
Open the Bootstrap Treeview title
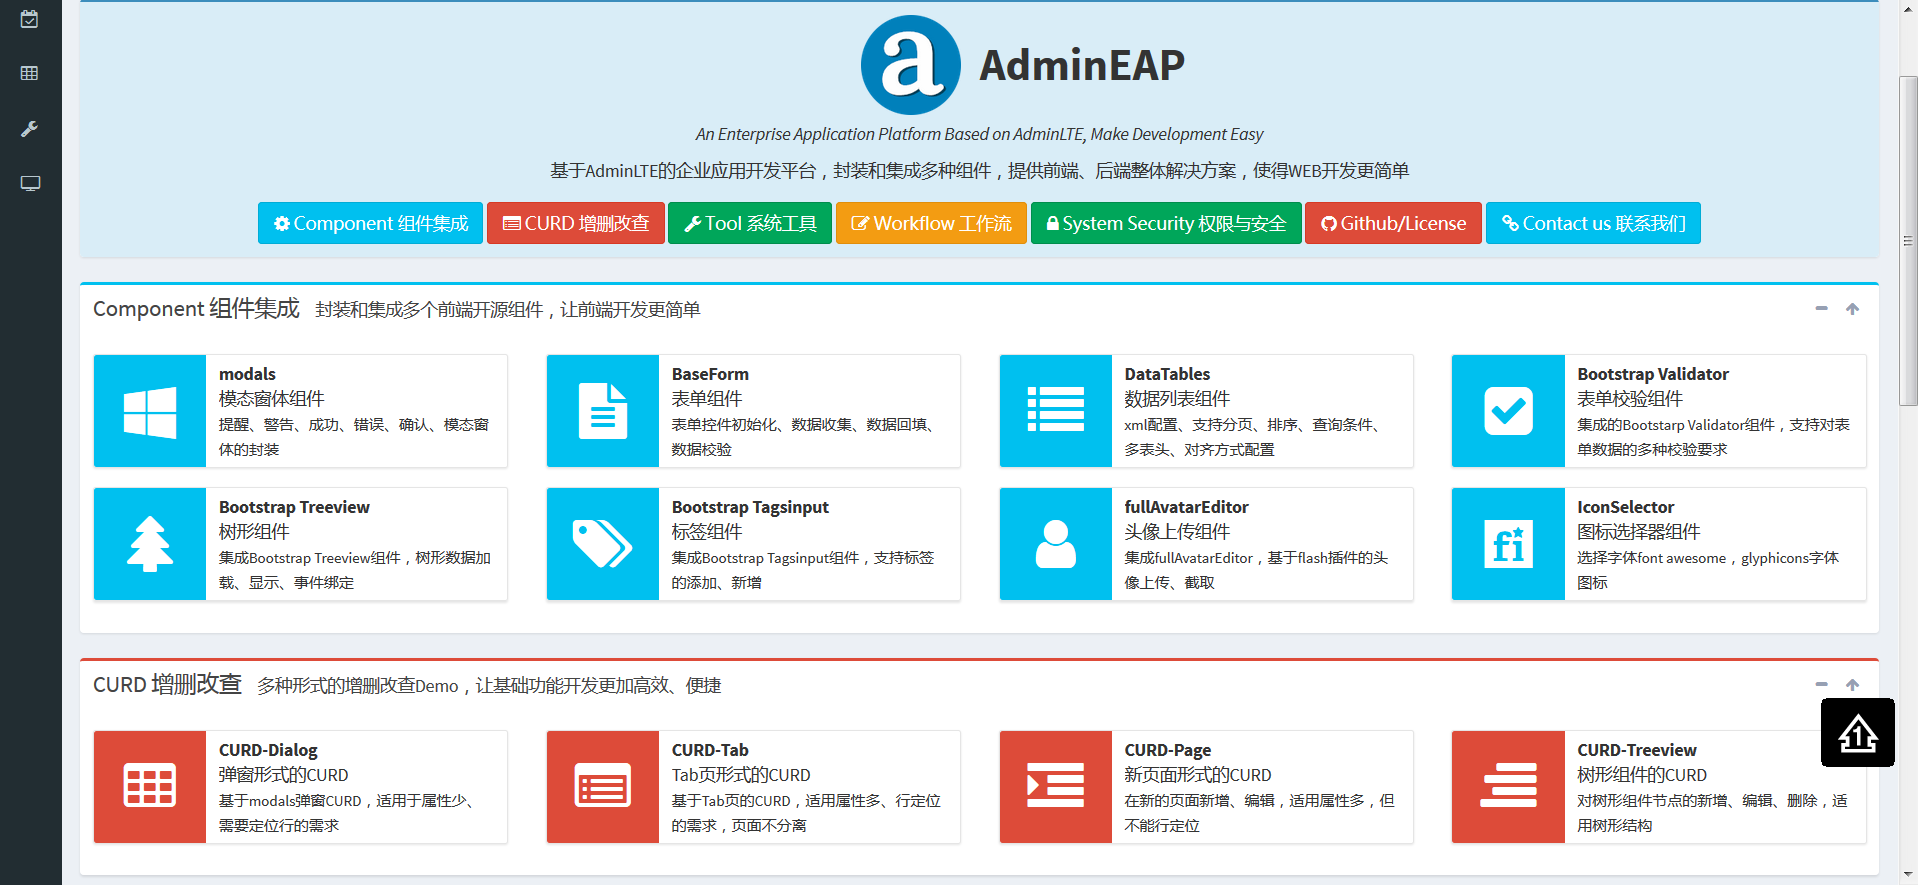[x=294, y=507]
